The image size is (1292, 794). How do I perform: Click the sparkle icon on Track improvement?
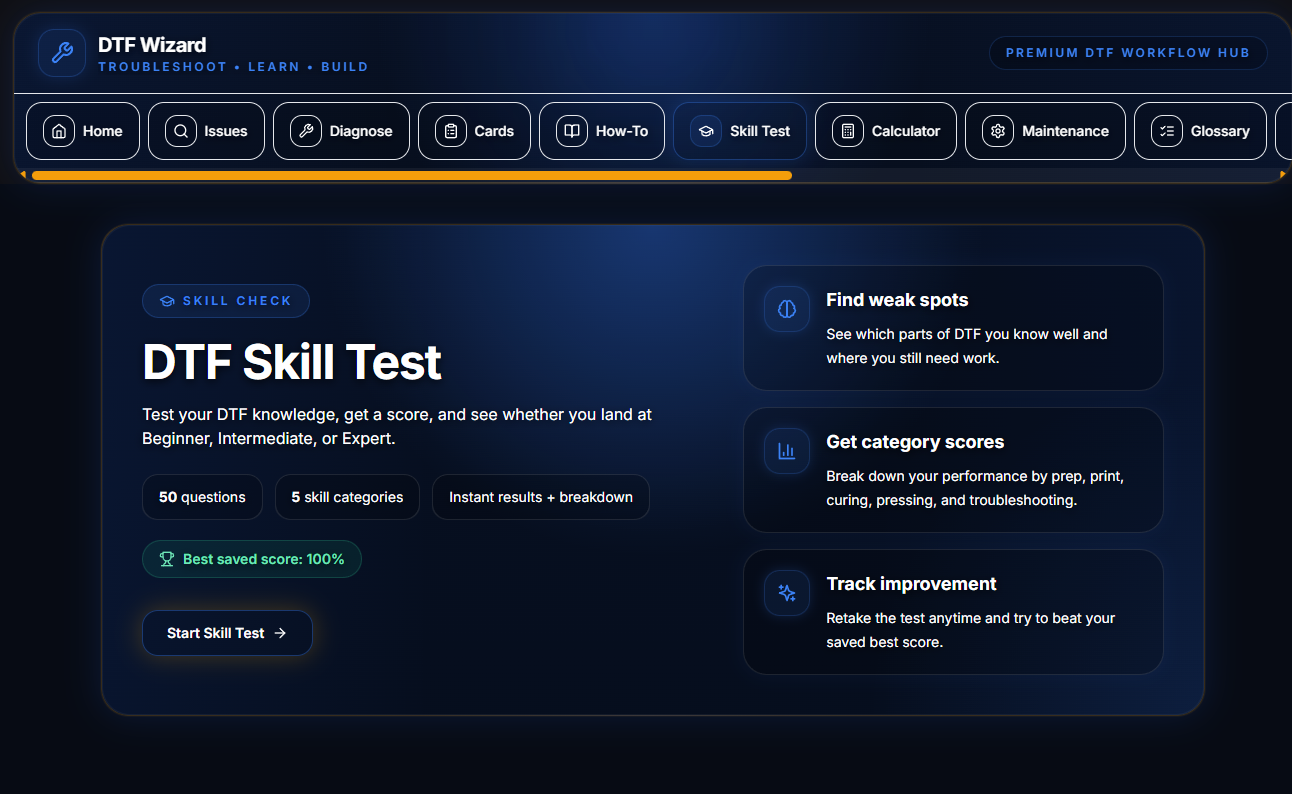point(787,593)
